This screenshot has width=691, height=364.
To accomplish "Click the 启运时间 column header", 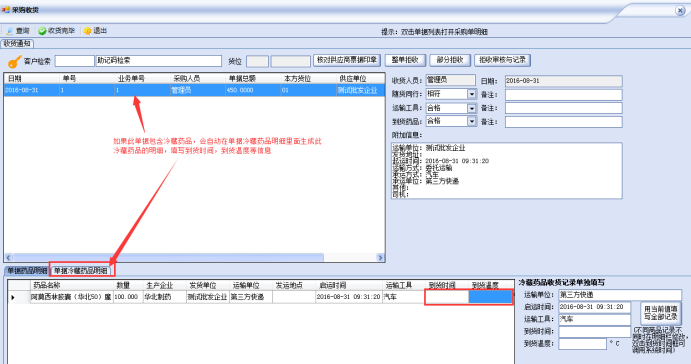I will pos(348,286).
